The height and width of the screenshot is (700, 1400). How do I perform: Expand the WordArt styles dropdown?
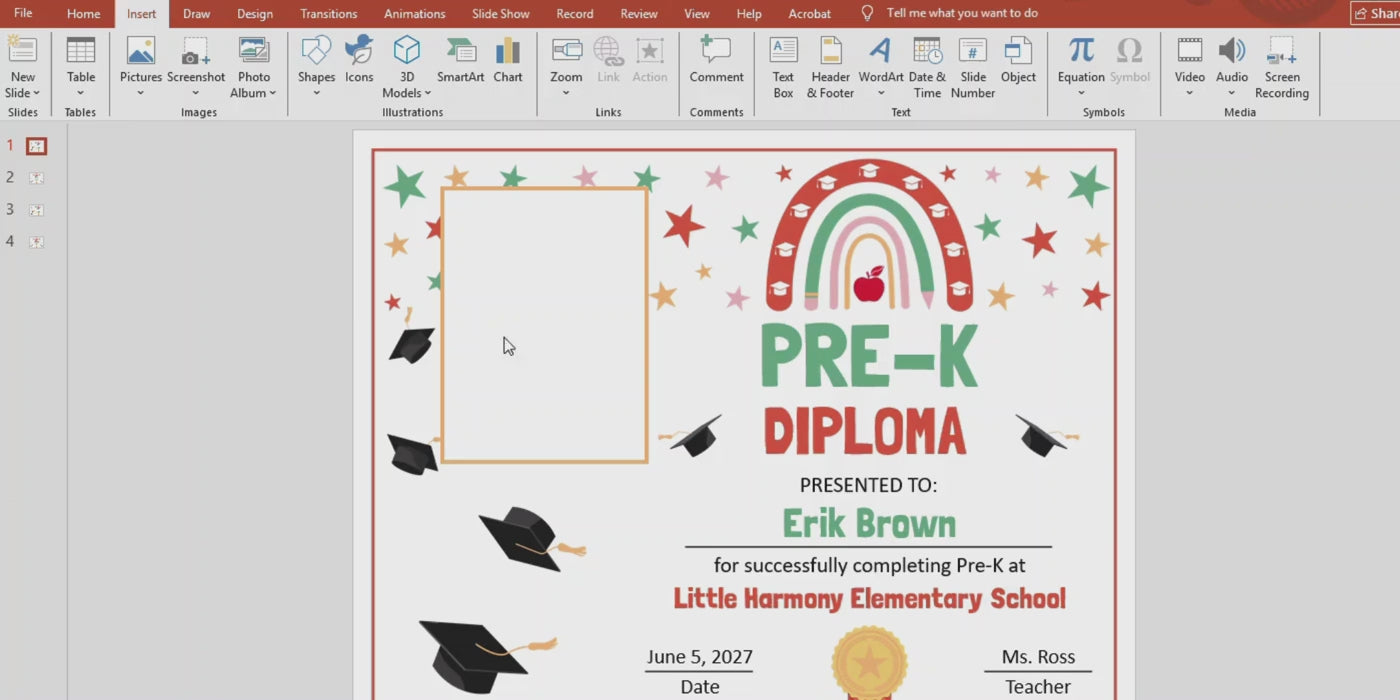881,93
